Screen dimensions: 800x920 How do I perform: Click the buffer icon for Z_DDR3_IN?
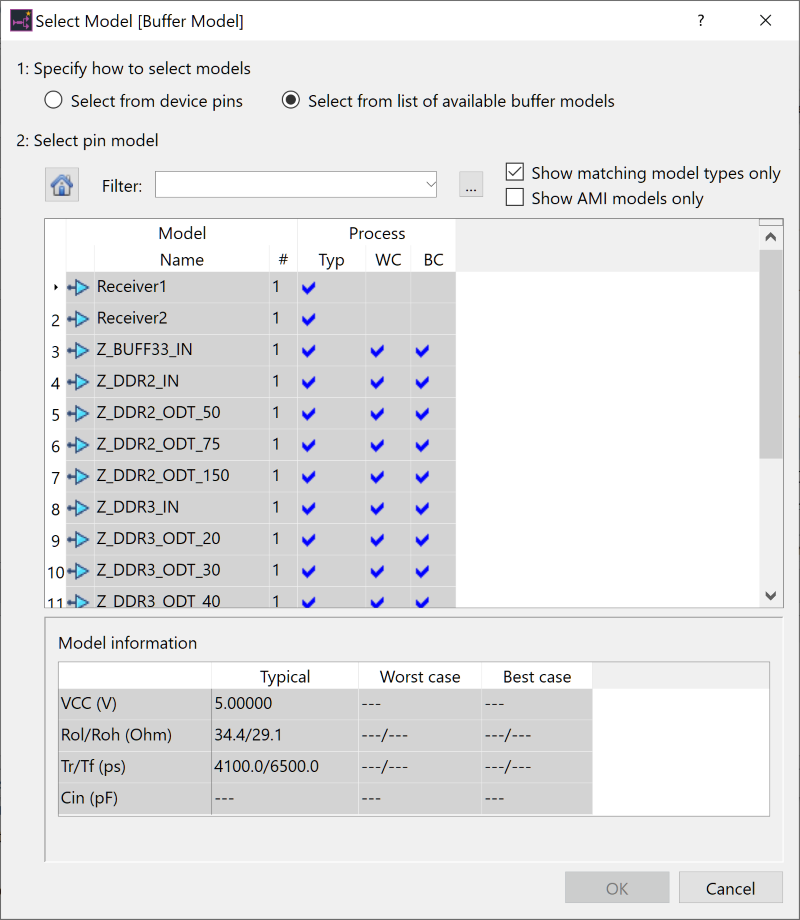(79, 508)
